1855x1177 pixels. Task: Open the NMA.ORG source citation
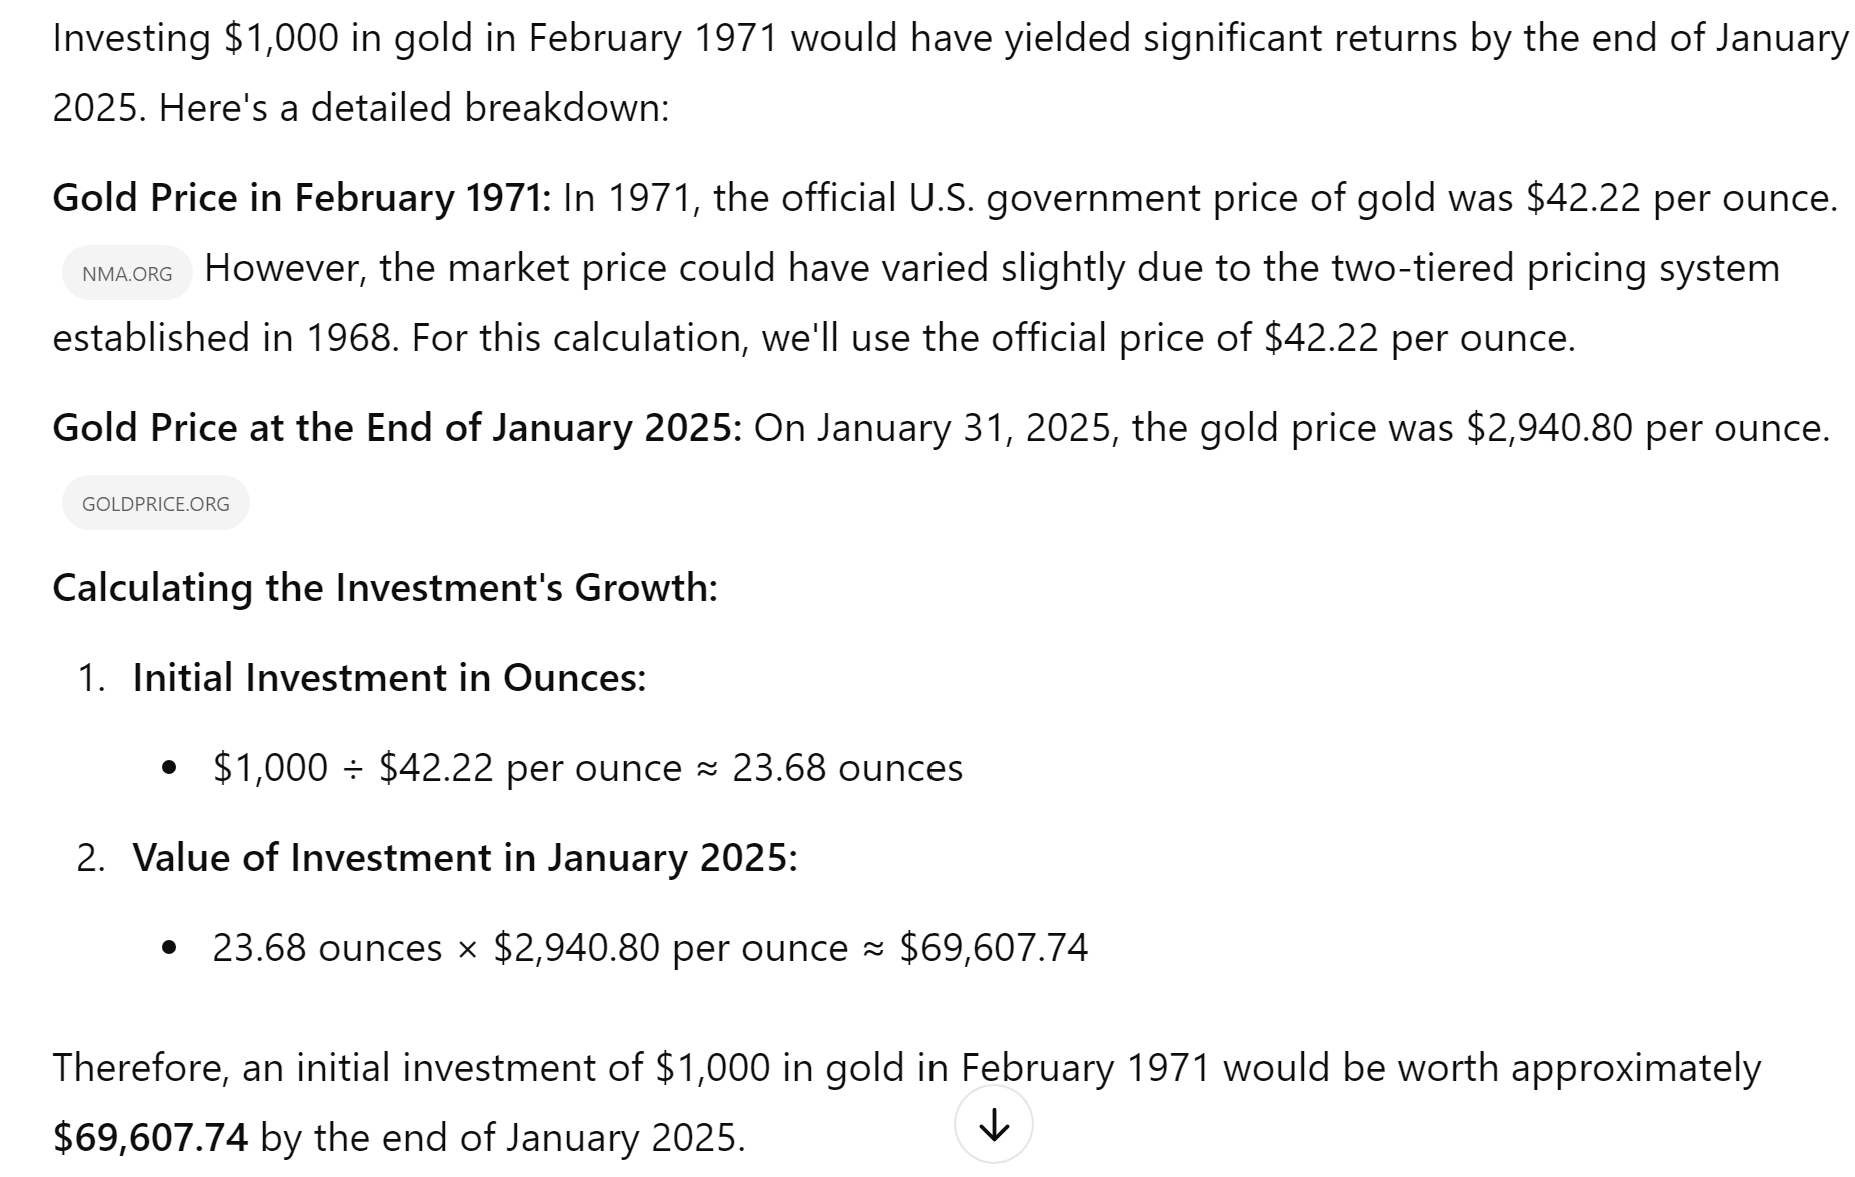[127, 273]
